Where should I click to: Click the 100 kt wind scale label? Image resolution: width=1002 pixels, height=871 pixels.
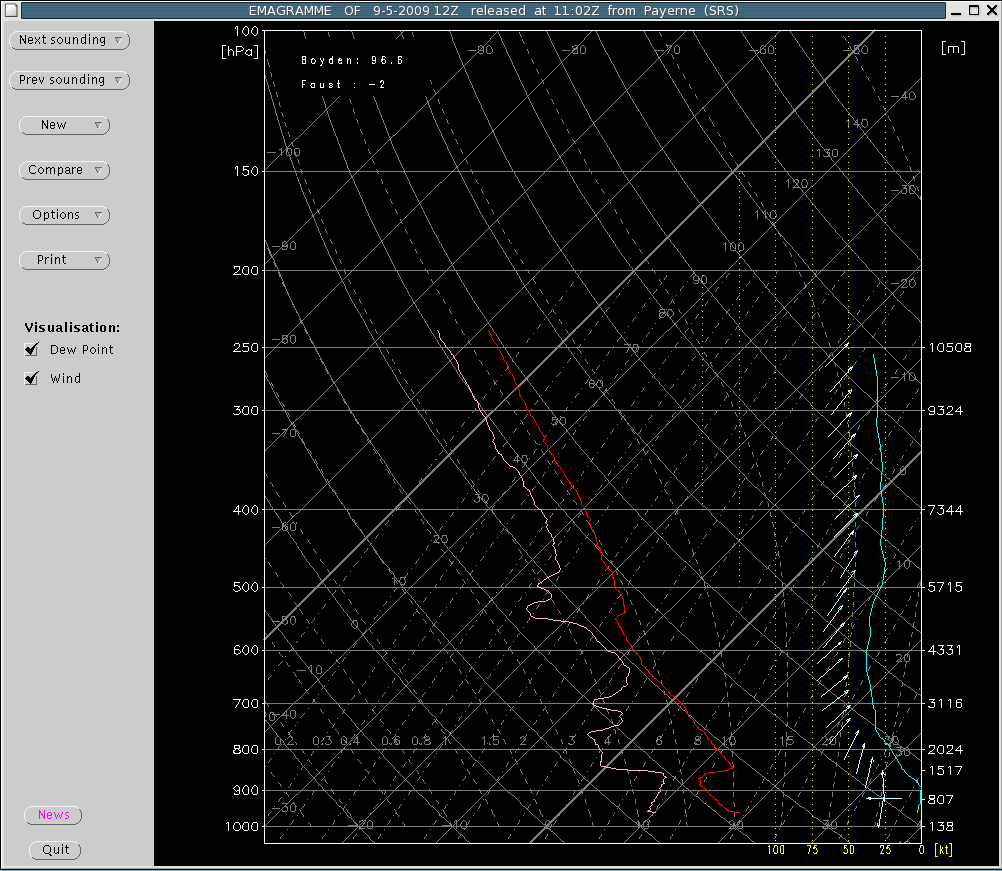click(x=776, y=850)
